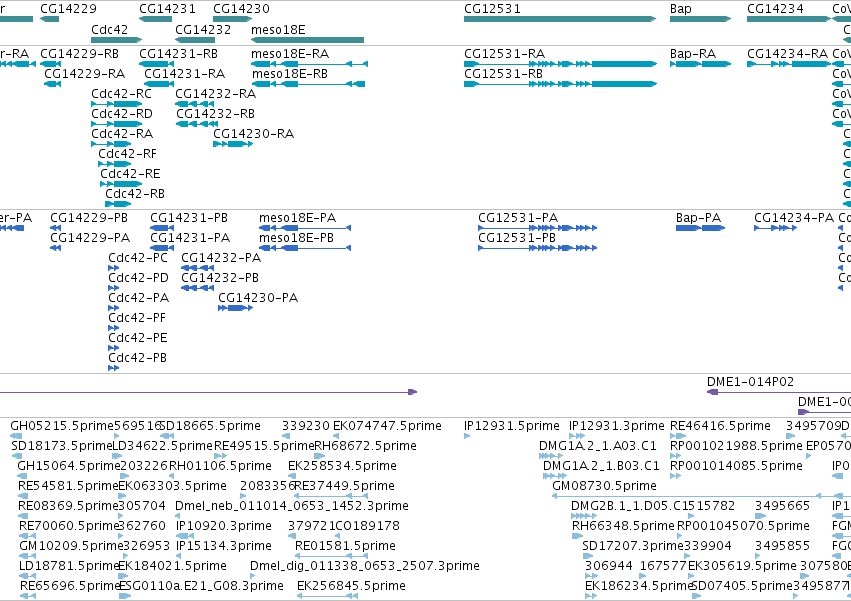The image size is (851, 601).
Task: Select EST label RP001045070.5prime
Action: coord(744,526)
